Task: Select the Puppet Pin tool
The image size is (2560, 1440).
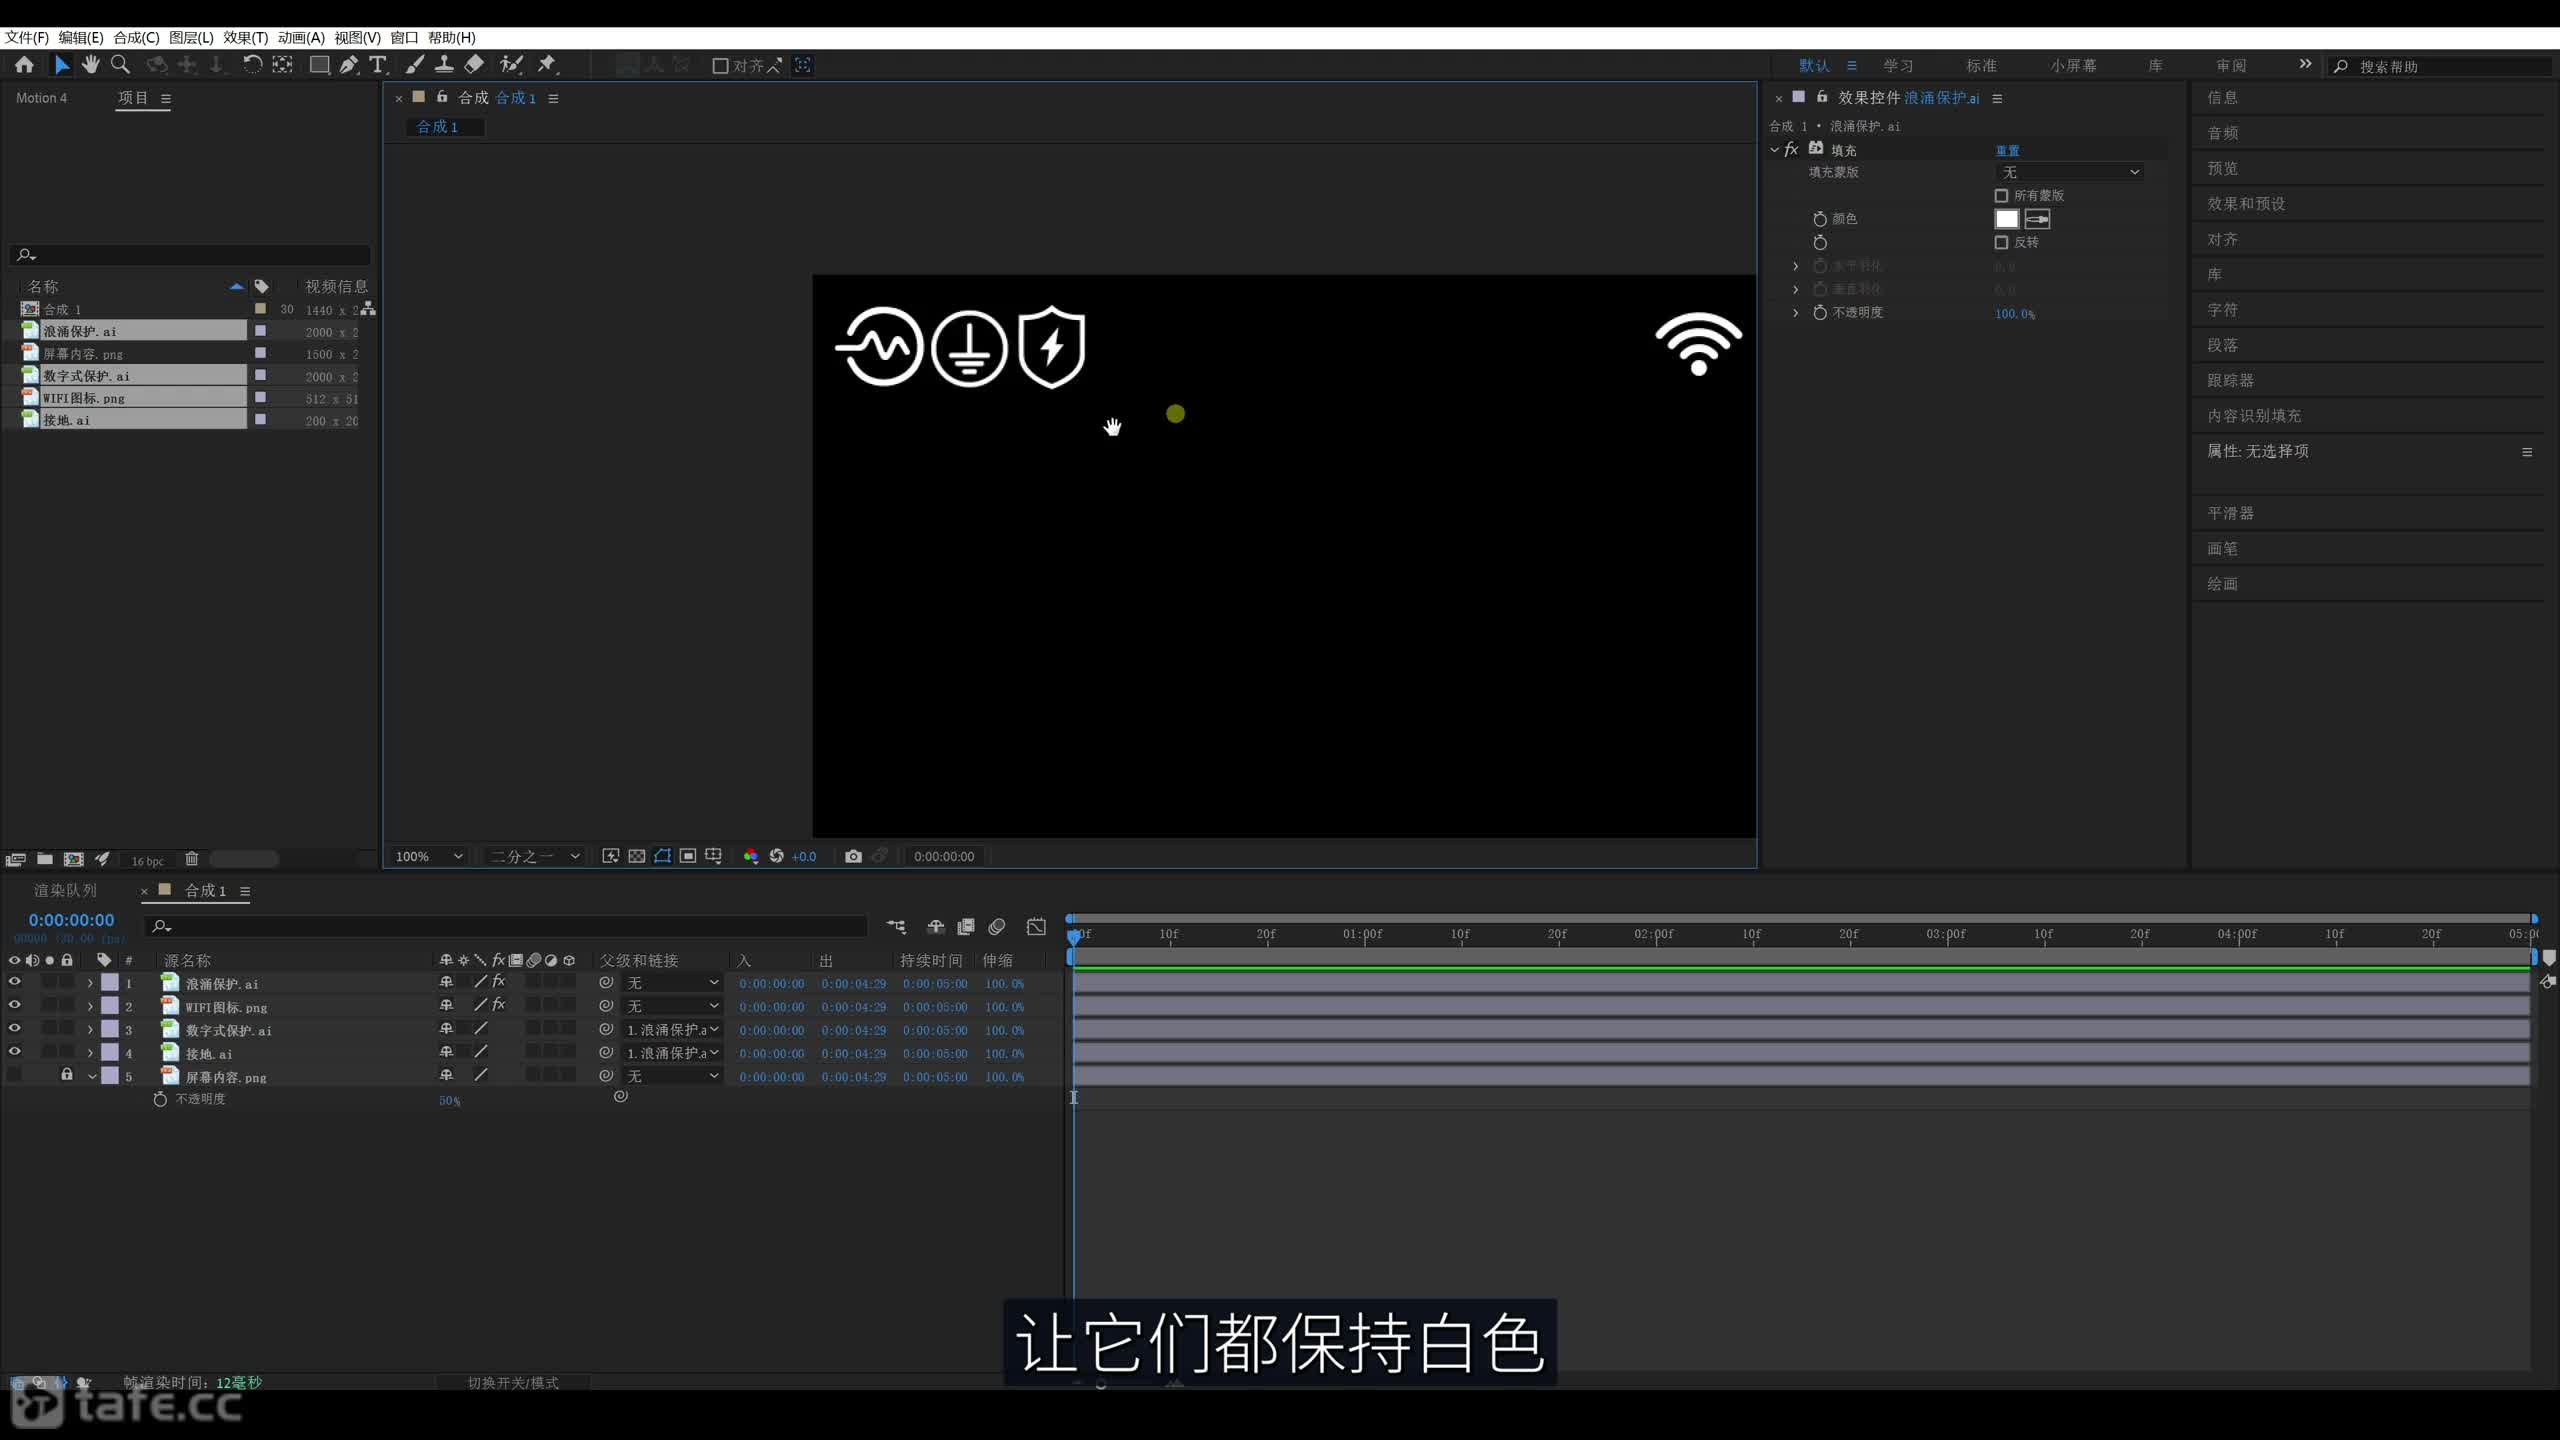Action: (546, 65)
